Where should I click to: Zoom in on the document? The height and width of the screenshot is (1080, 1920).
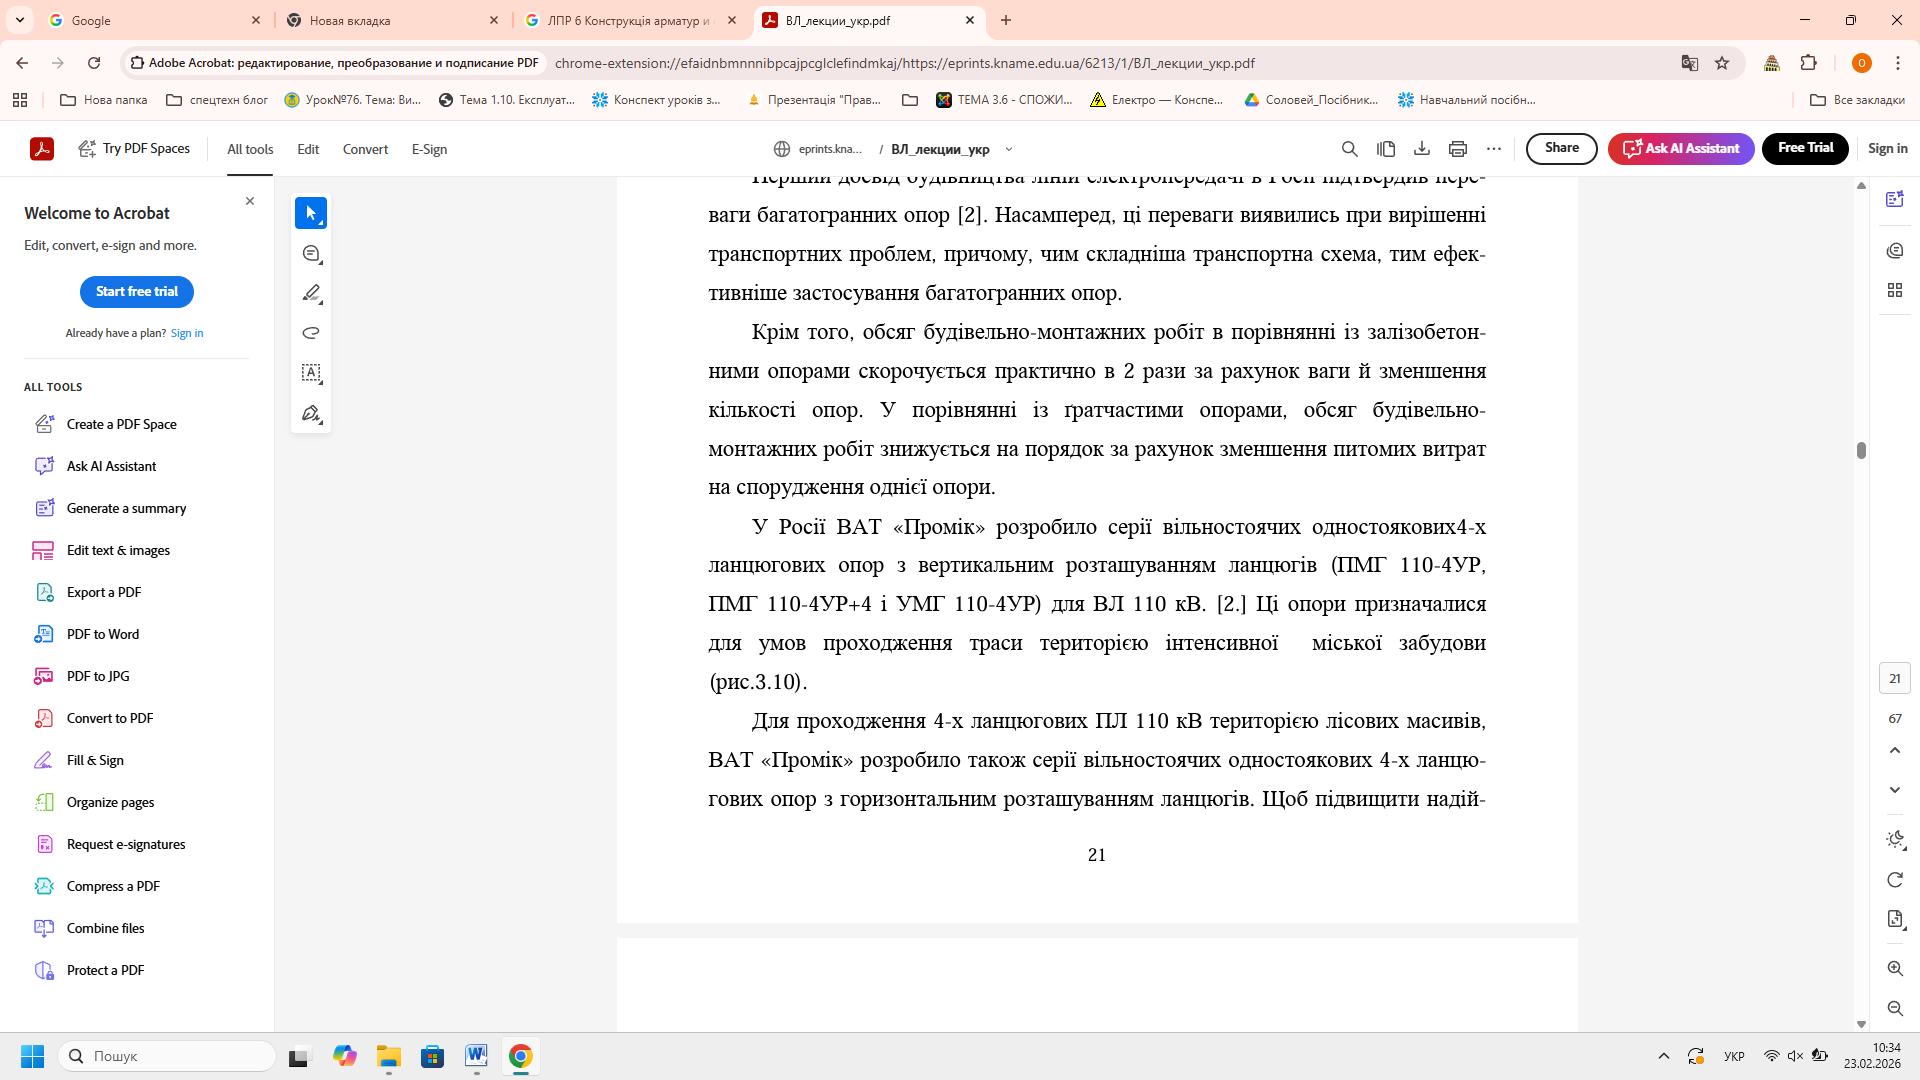coord(1894,969)
